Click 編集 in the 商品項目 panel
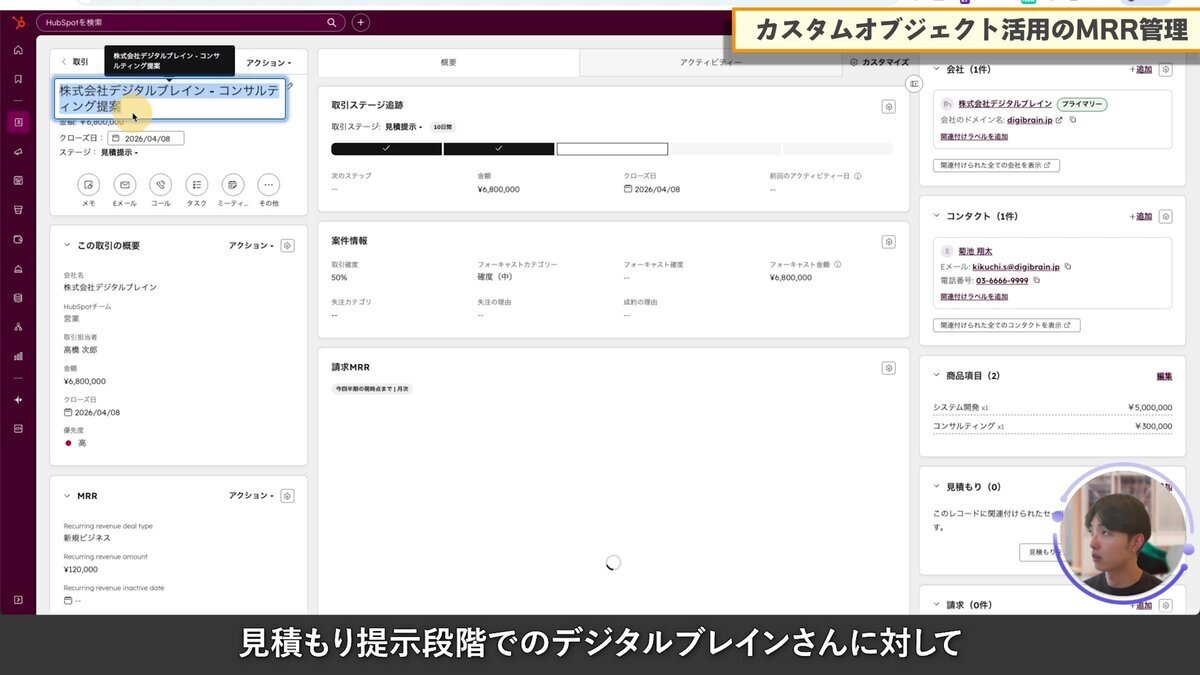This screenshot has height=675, width=1200. click(1163, 375)
